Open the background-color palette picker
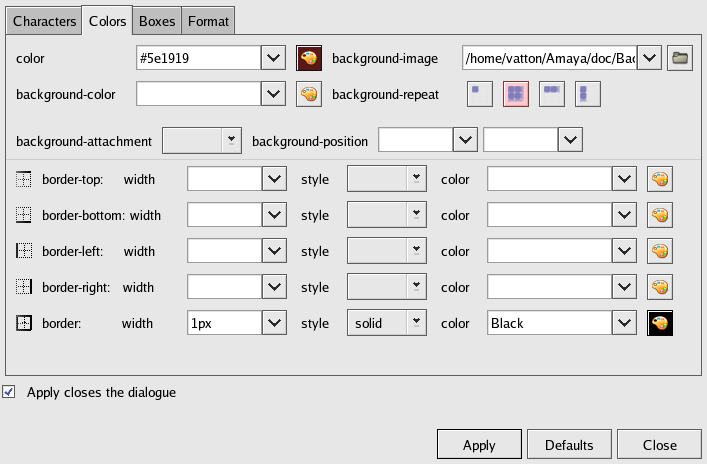Image resolution: width=707 pixels, height=464 pixels. (309, 95)
